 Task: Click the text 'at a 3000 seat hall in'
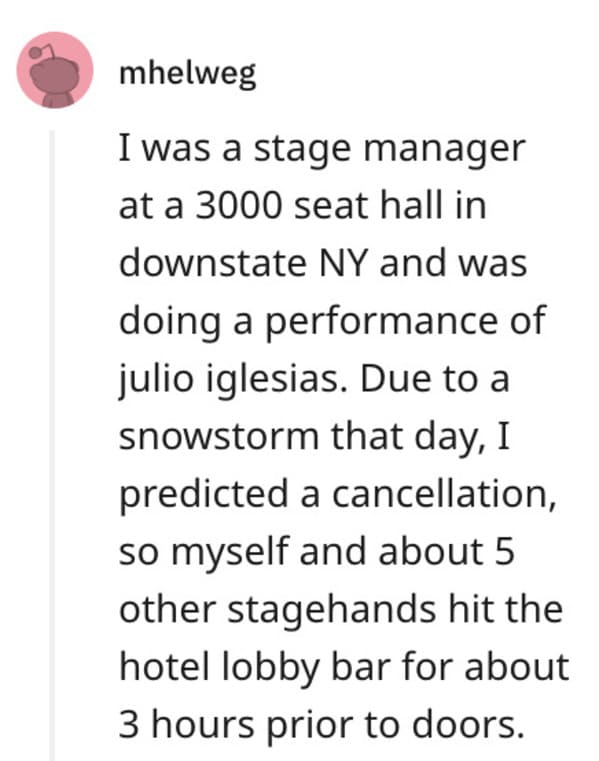302,205
